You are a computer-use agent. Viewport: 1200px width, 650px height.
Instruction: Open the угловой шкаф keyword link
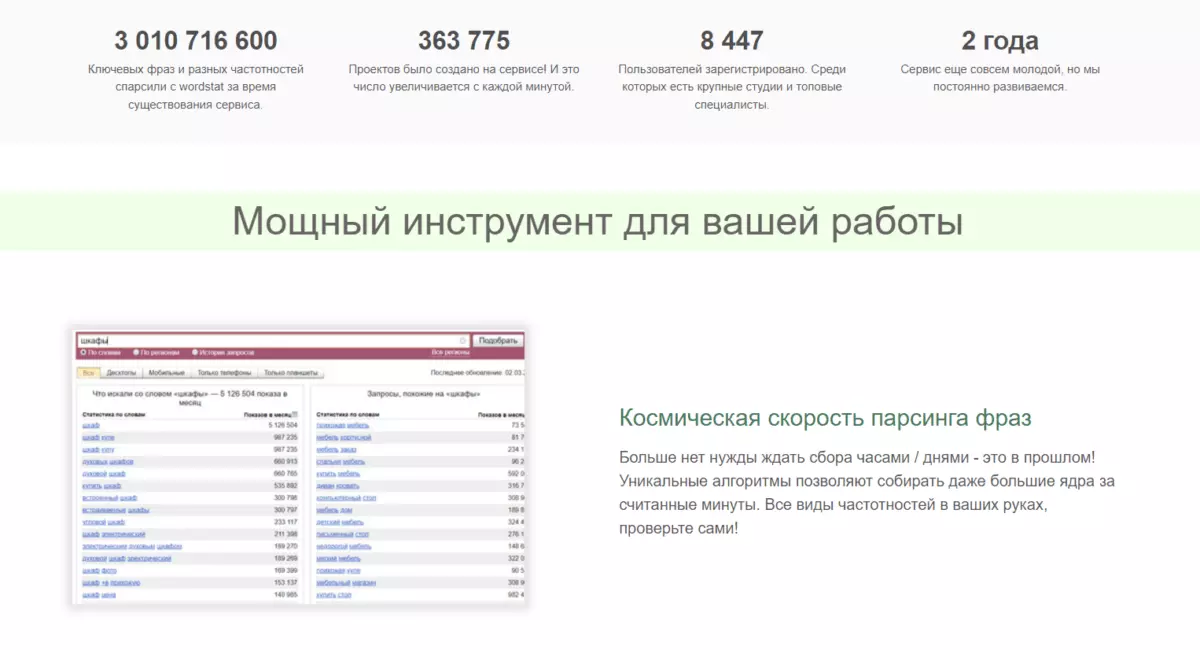pos(104,522)
